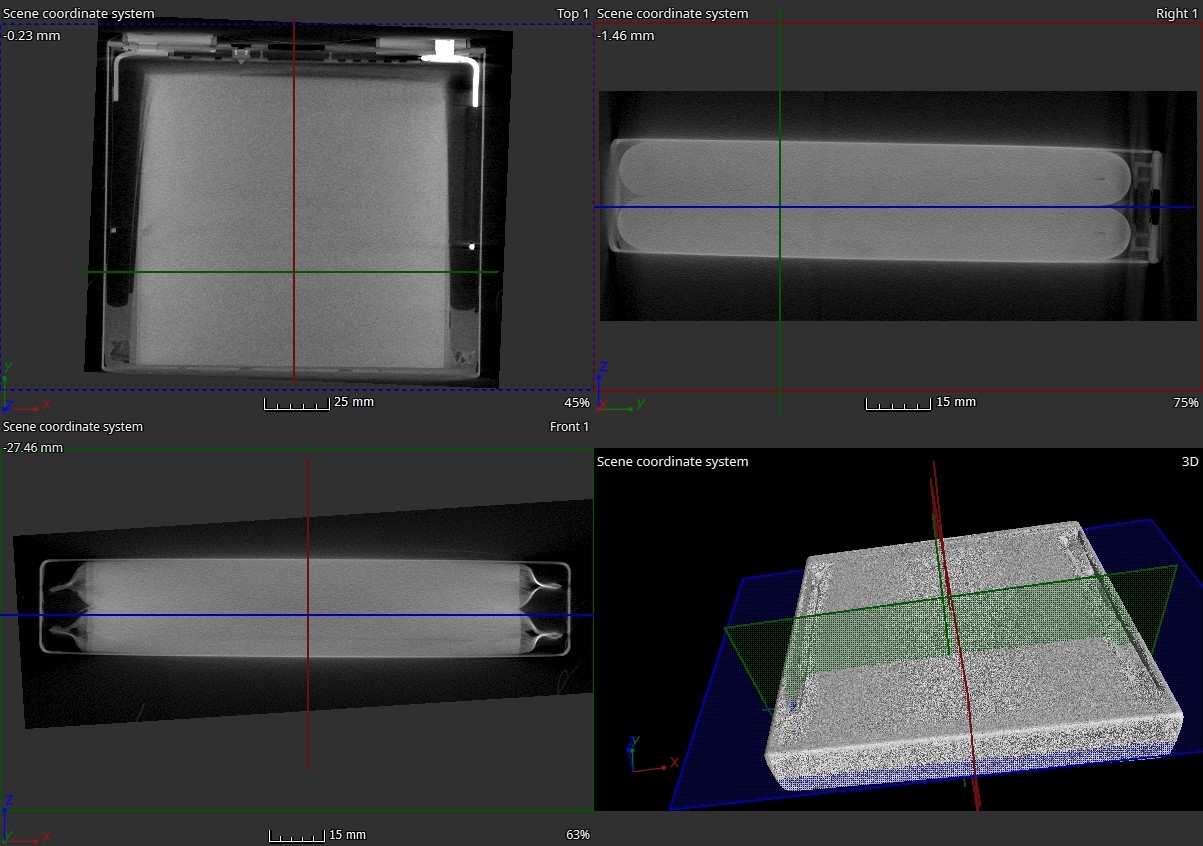Click the Front 1 view label
This screenshot has height=846, width=1203.
click(569, 427)
